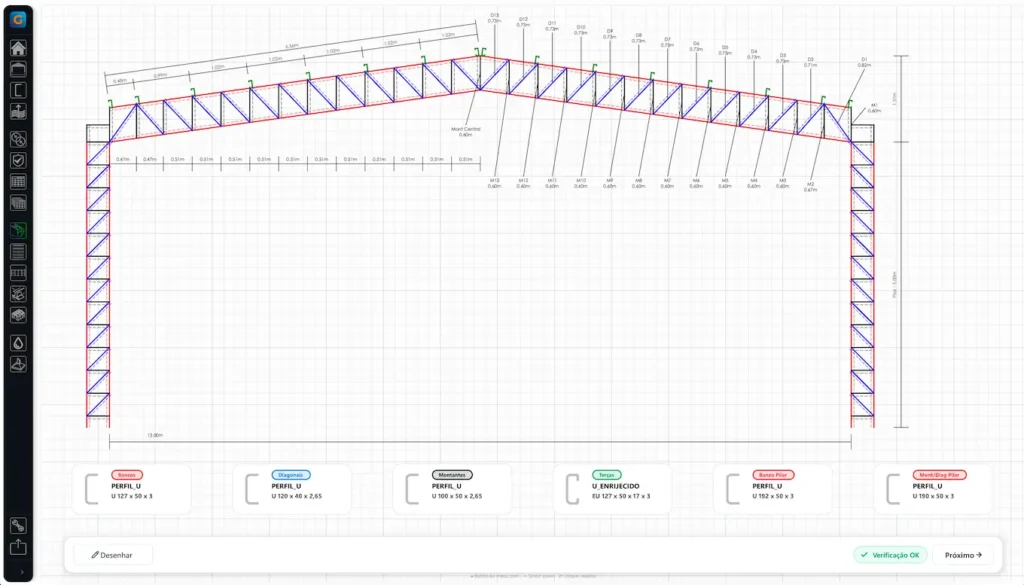Select the green highlighted 3D structure icon

tap(18, 230)
